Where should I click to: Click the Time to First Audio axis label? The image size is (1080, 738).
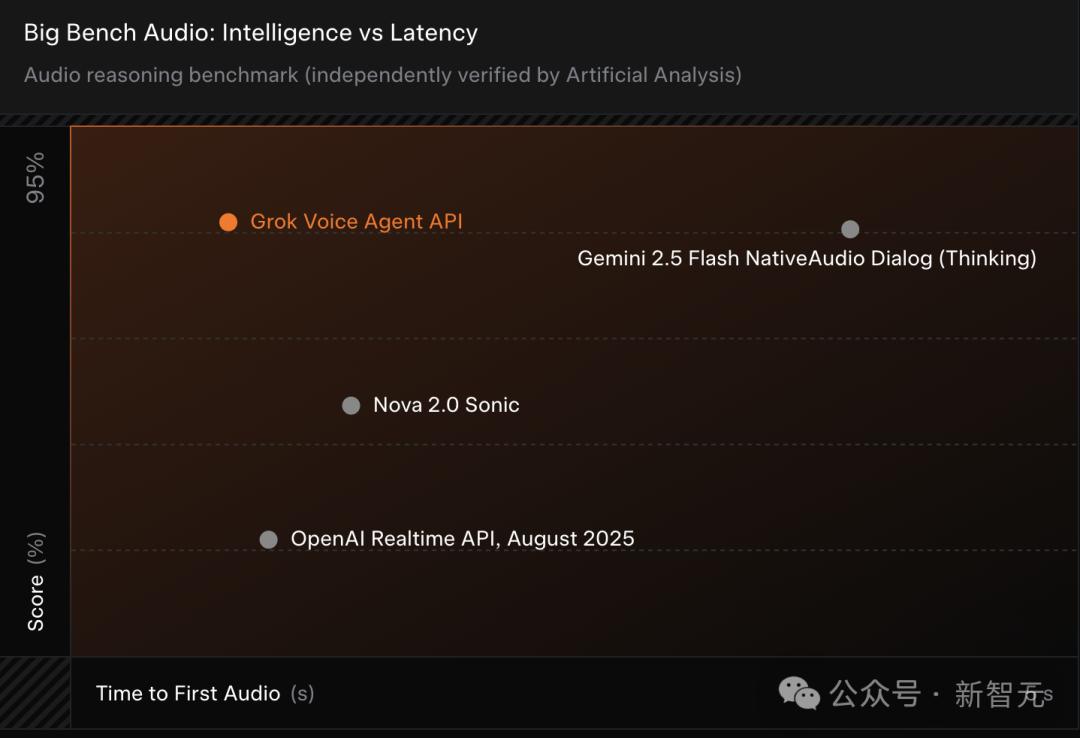tap(187, 693)
